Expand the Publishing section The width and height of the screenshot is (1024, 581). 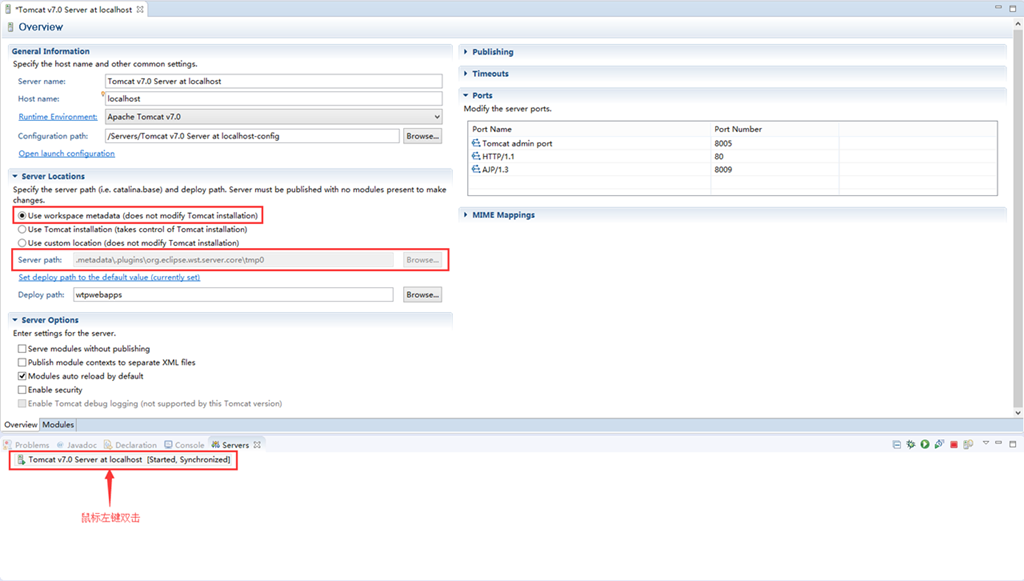(x=466, y=52)
